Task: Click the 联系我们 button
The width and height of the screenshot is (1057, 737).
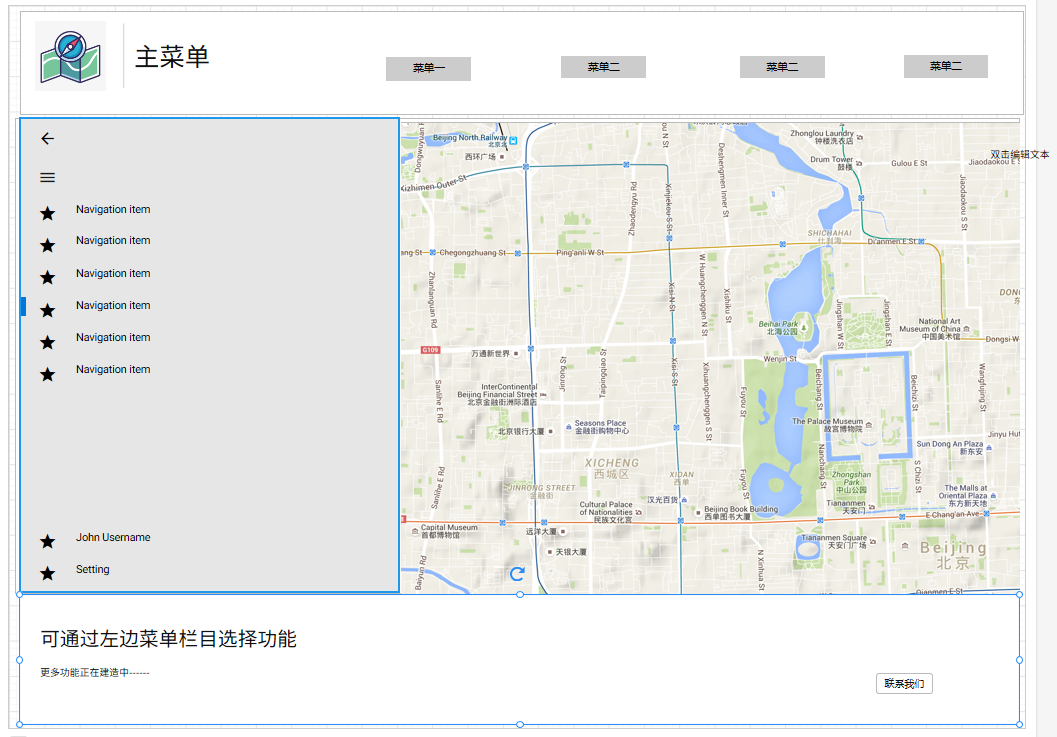Action: coord(904,684)
